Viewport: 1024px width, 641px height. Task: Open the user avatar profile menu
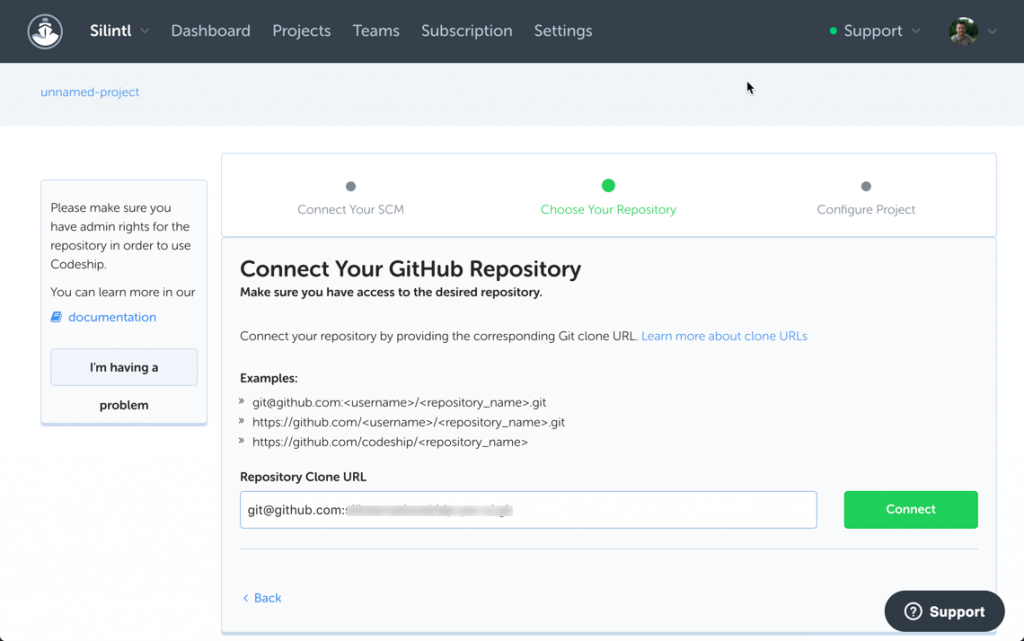(963, 31)
